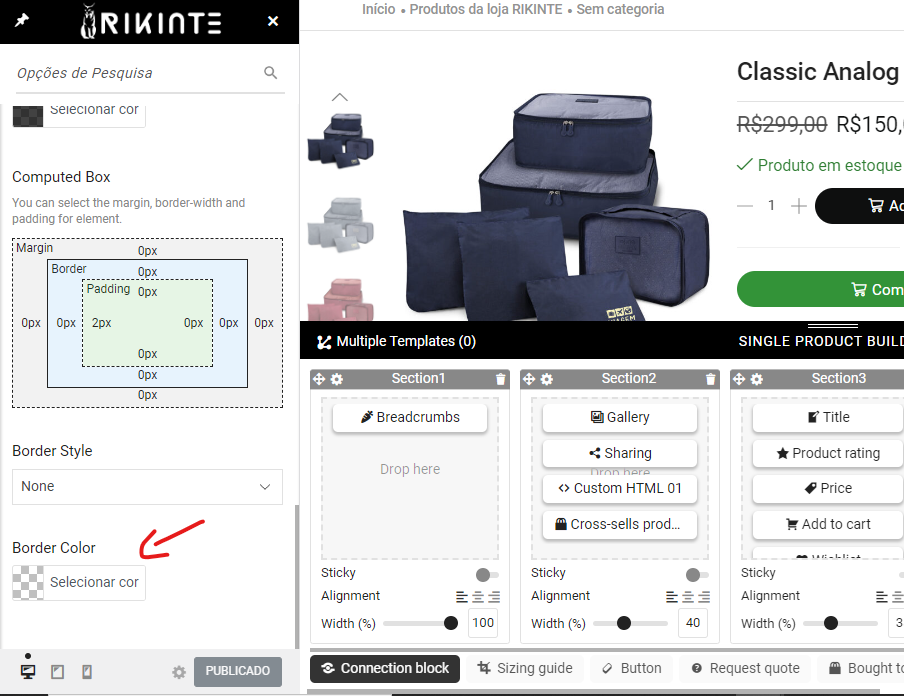Set Section2 alignment to right
This screenshot has width=904, height=696.
(x=704, y=597)
